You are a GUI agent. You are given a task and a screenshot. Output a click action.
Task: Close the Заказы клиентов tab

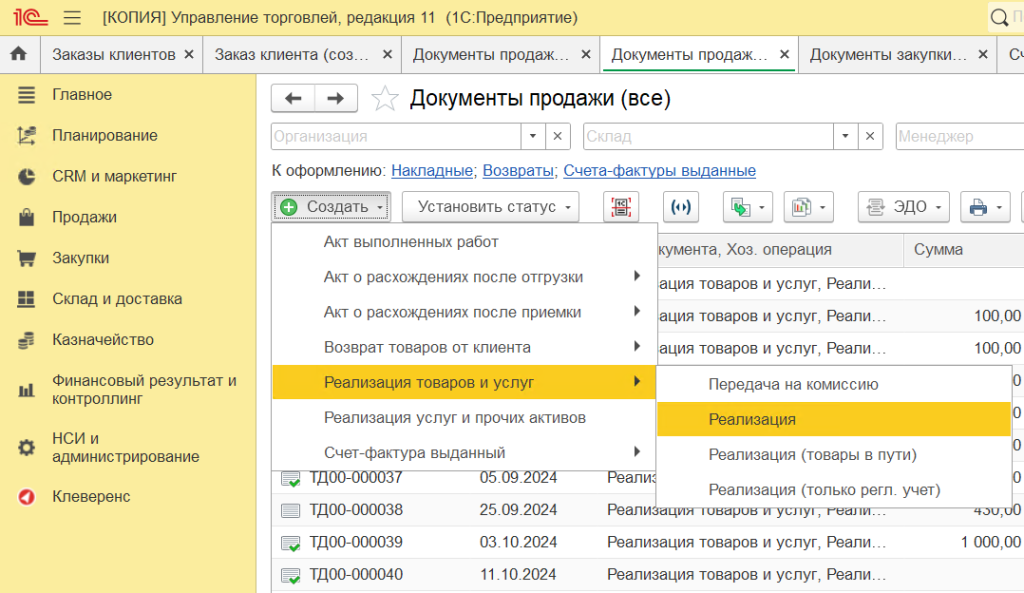[189, 55]
